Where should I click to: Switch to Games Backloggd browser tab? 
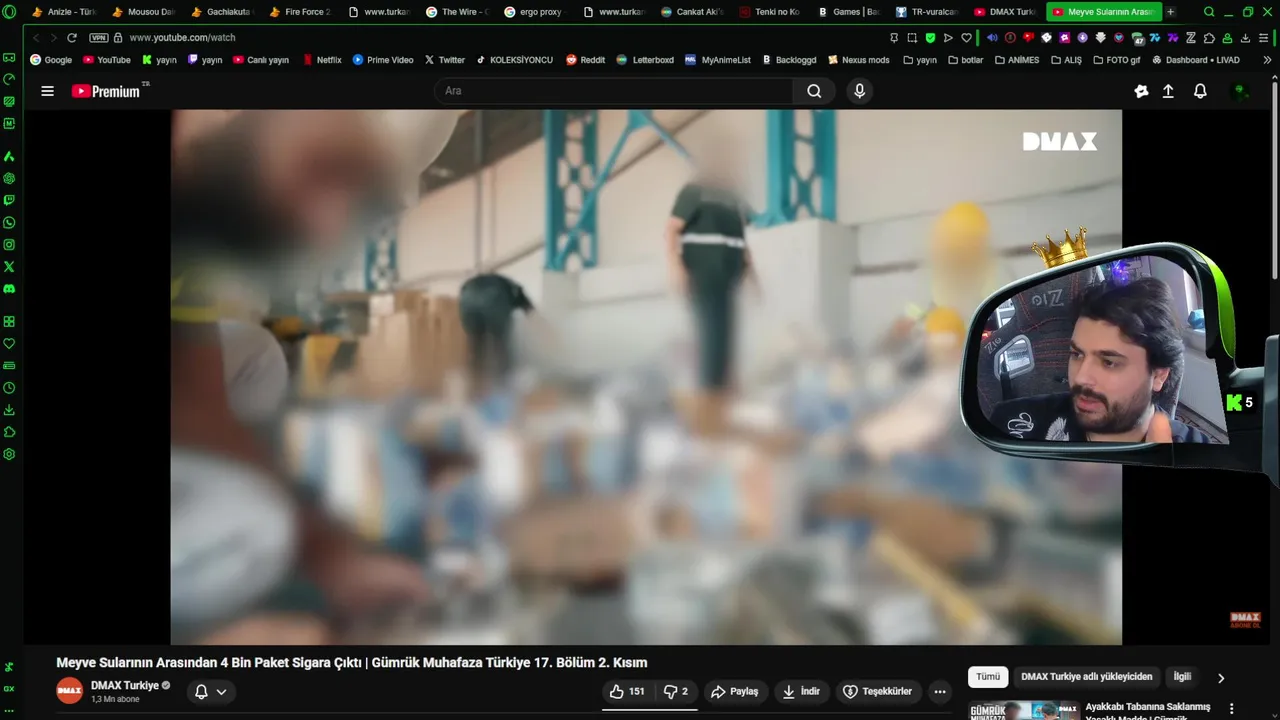[848, 12]
